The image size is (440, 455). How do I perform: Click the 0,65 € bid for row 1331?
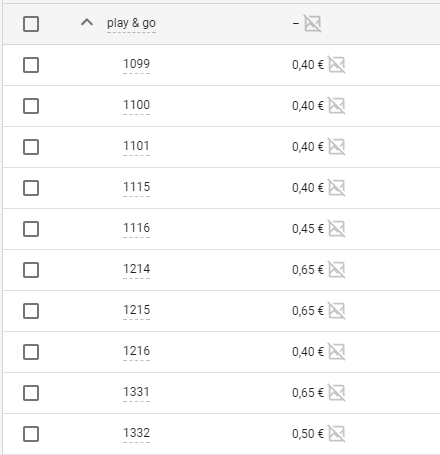[x=308, y=393]
